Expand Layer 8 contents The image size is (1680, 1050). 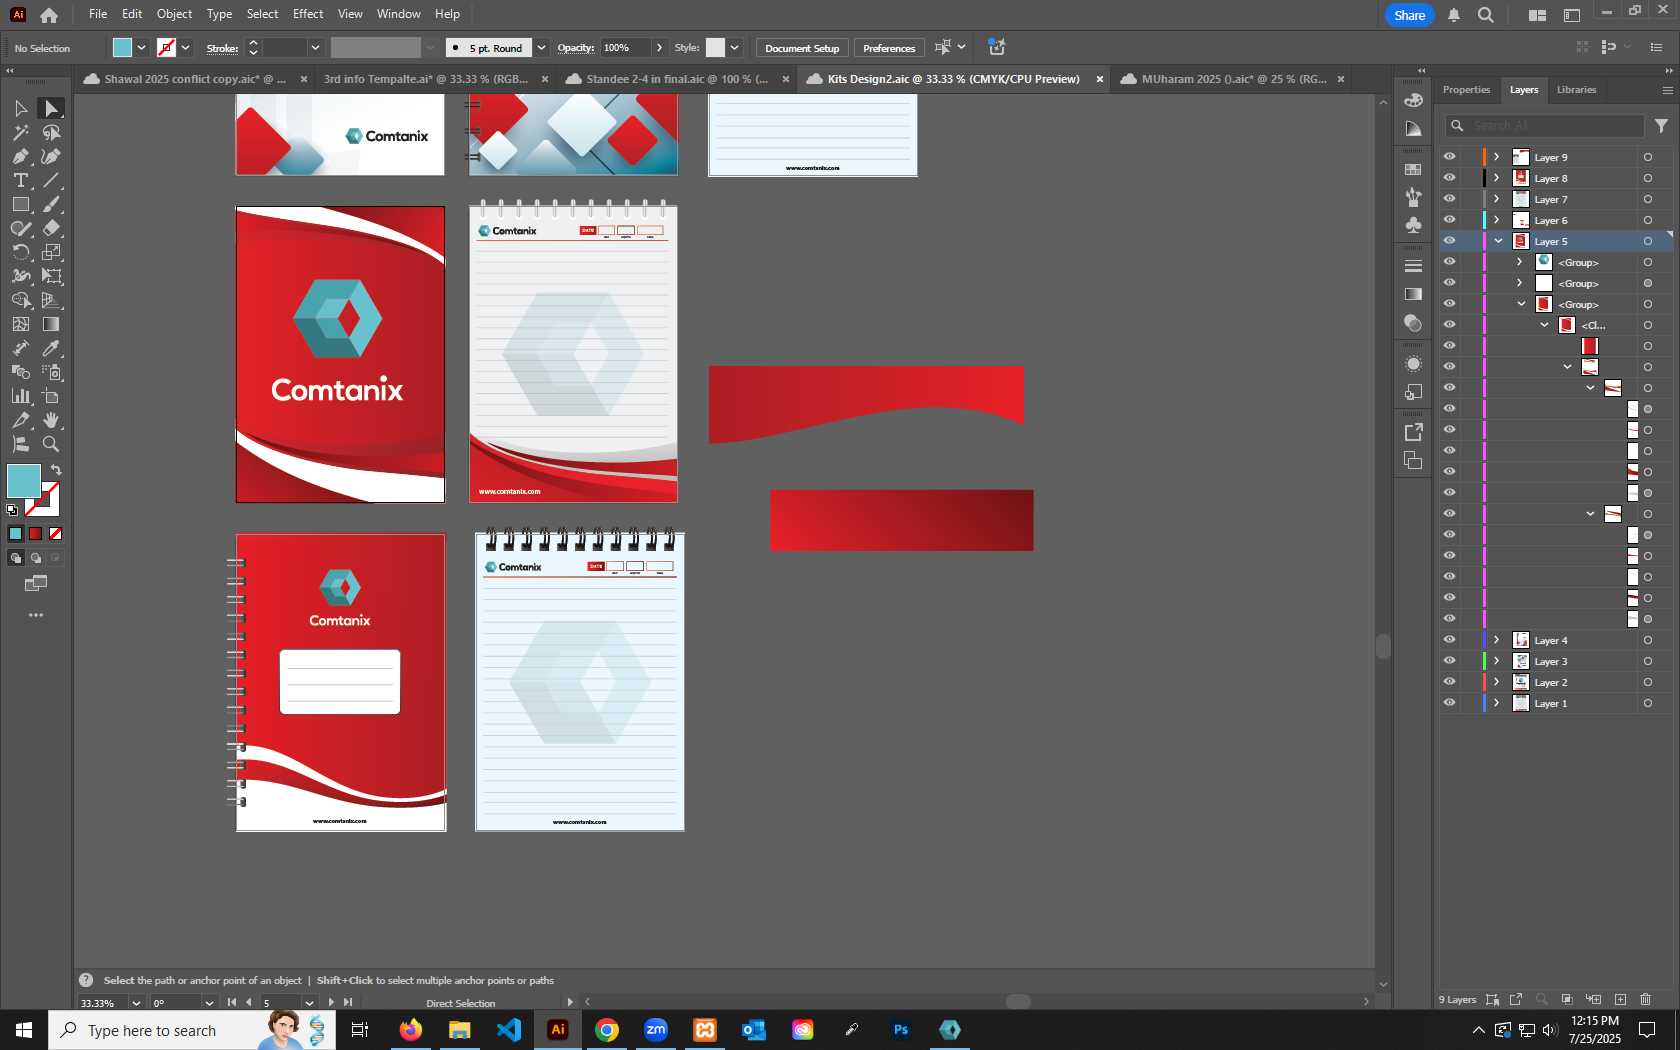pyautogui.click(x=1497, y=178)
